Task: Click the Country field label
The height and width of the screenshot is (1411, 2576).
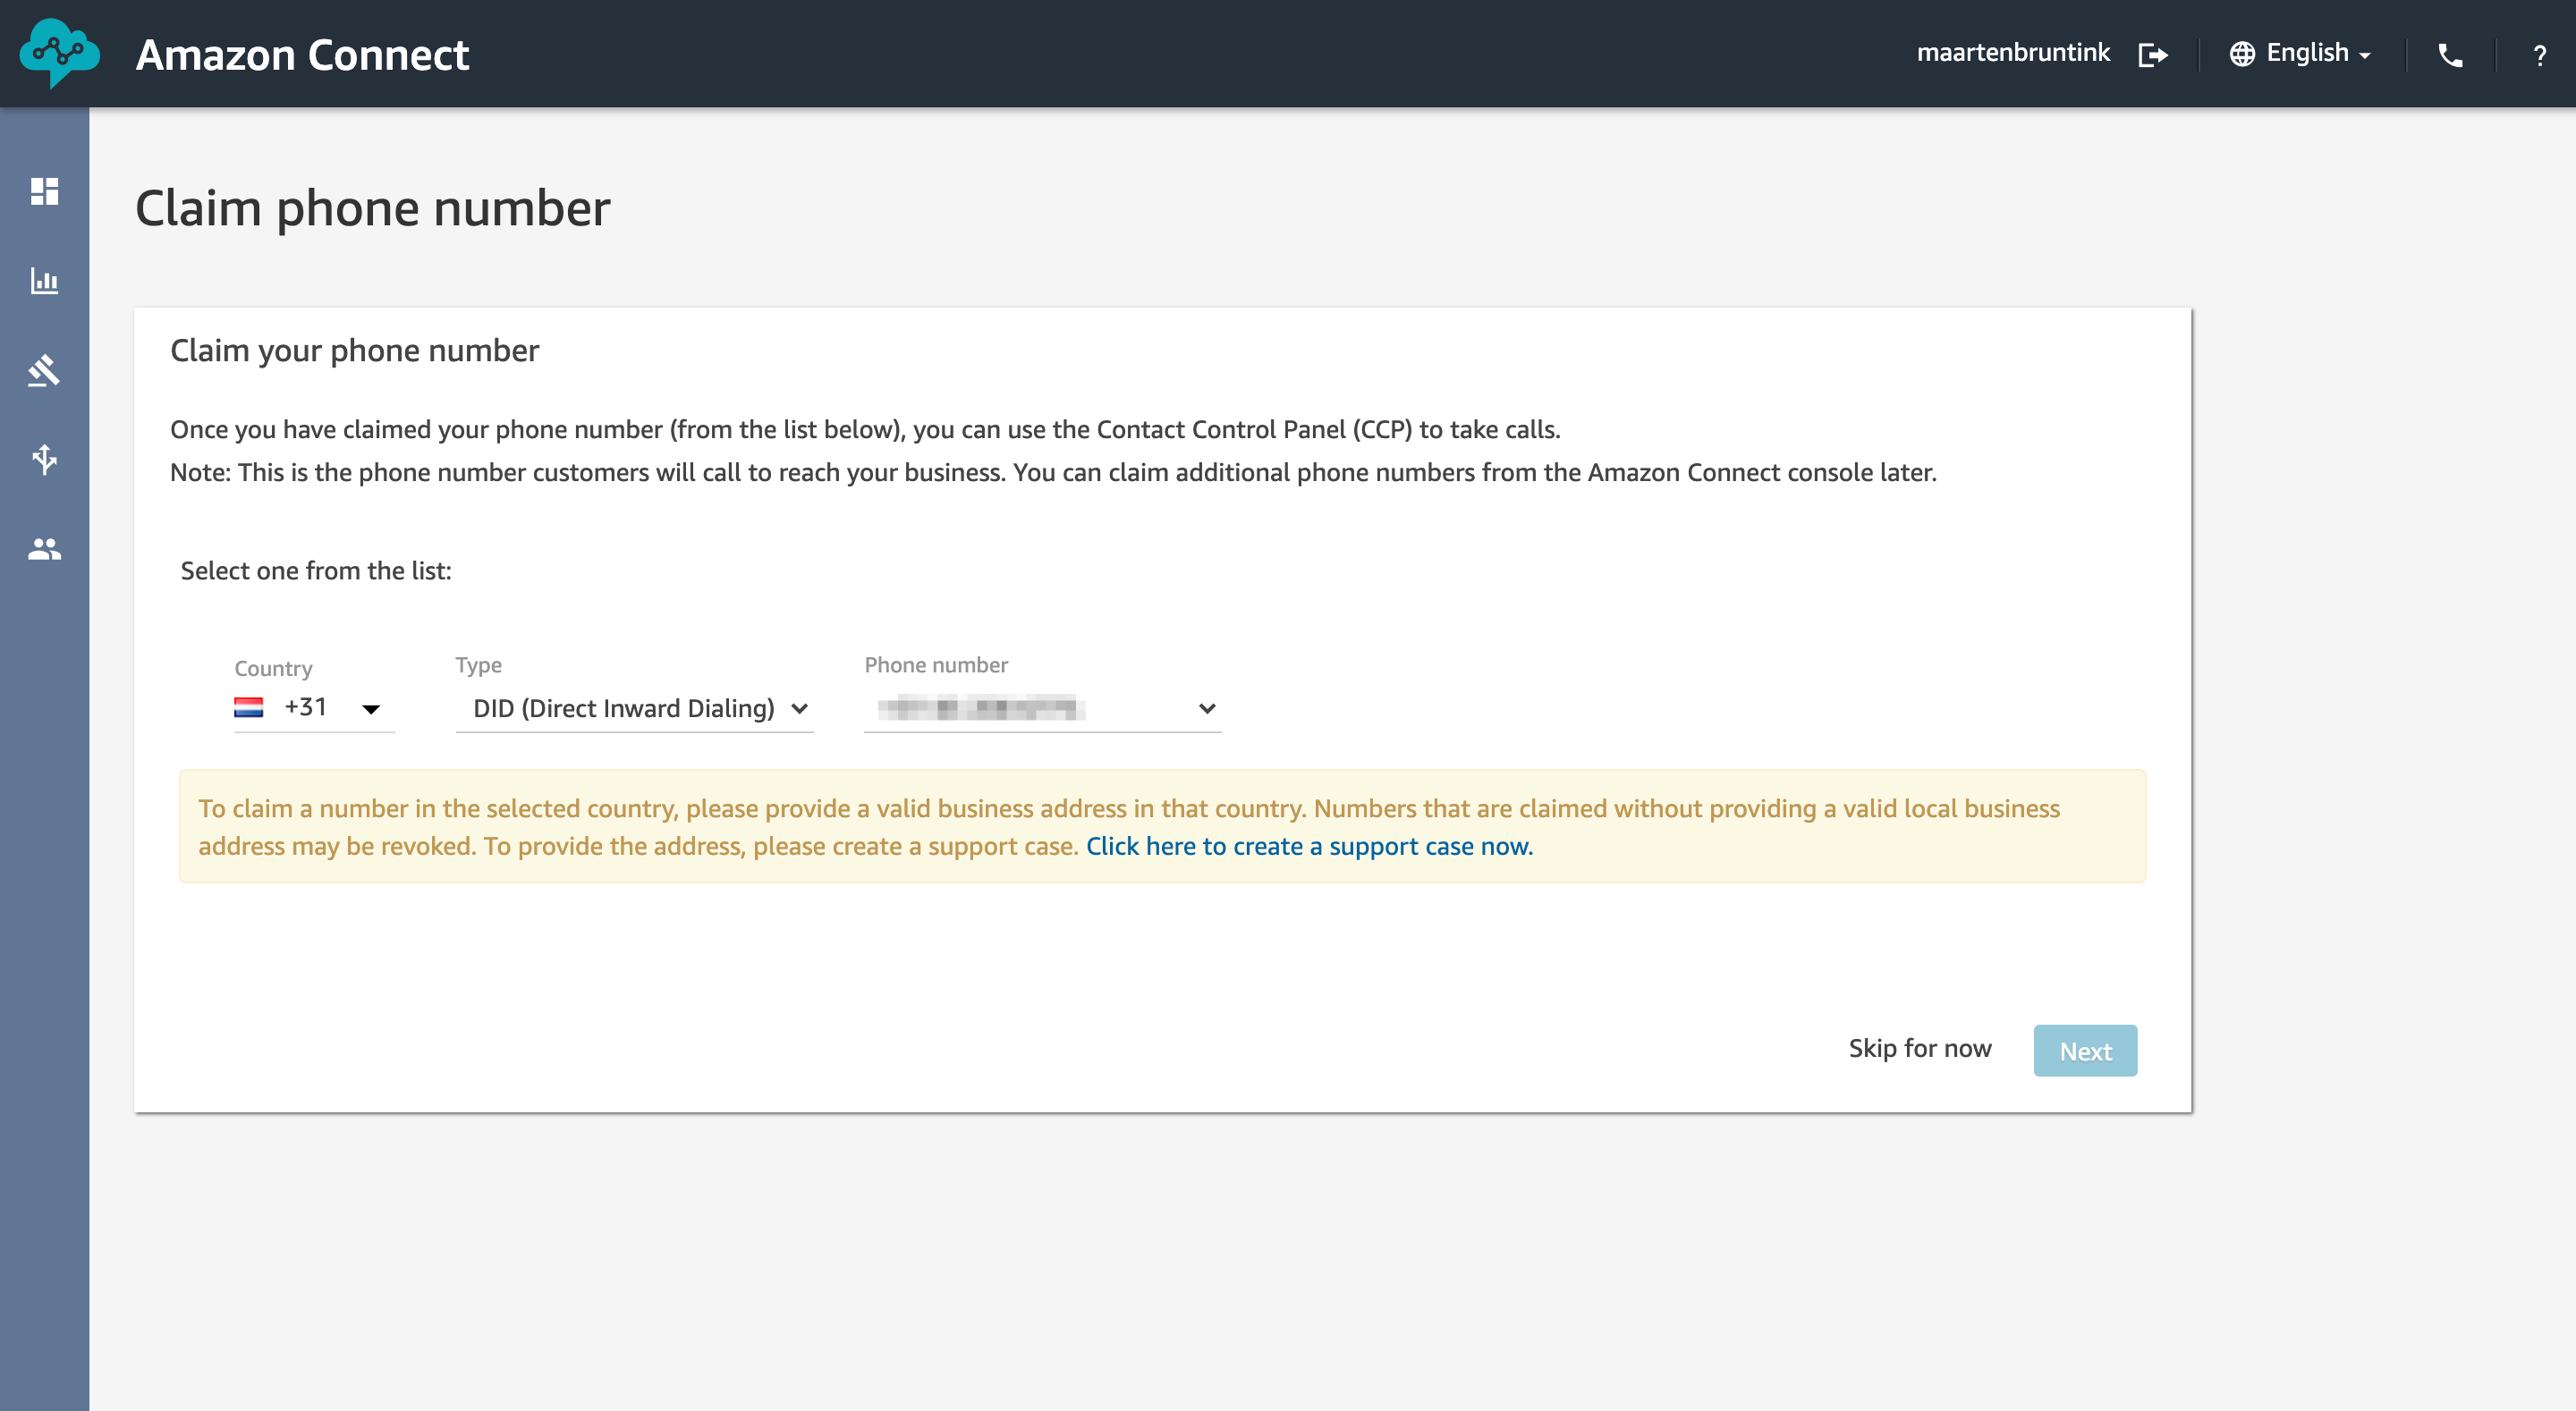Action: tap(273, 668)
